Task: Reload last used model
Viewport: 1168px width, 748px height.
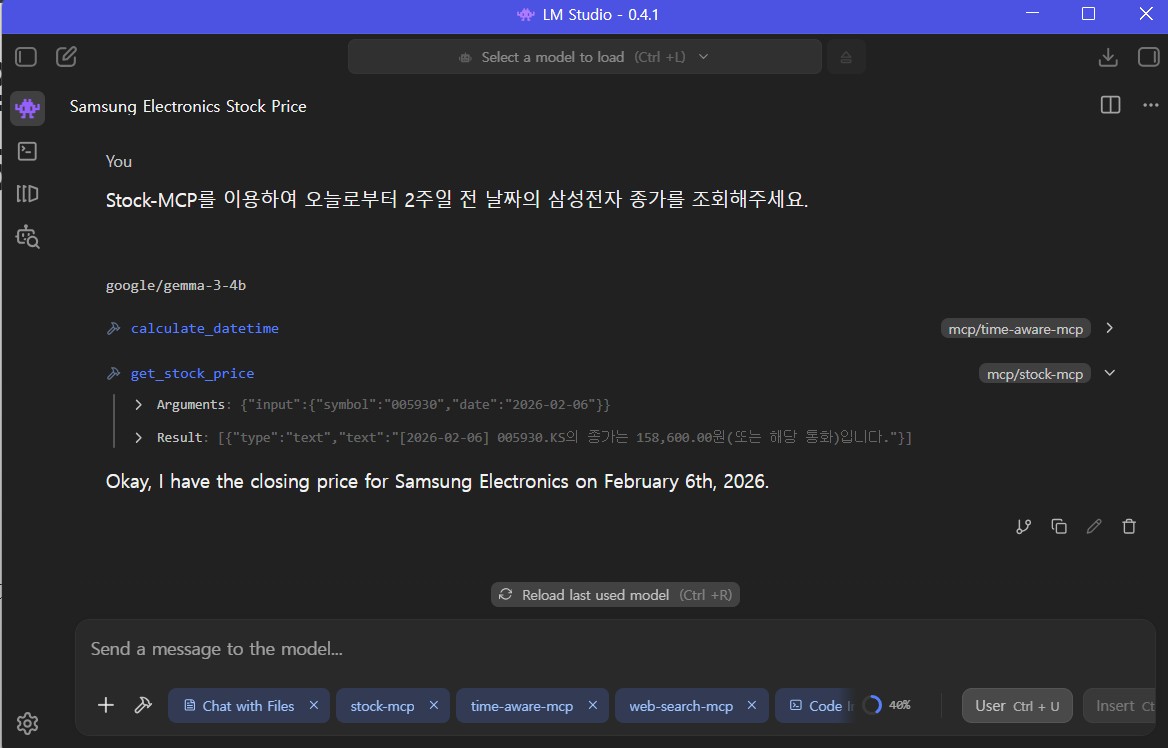Action: click(615, 595)
